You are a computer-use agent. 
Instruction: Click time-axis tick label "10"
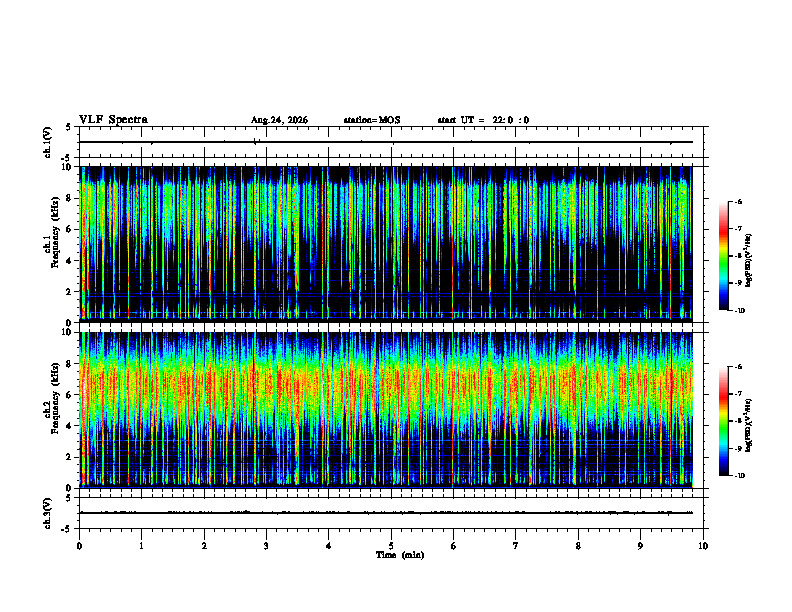click(703, 546)
